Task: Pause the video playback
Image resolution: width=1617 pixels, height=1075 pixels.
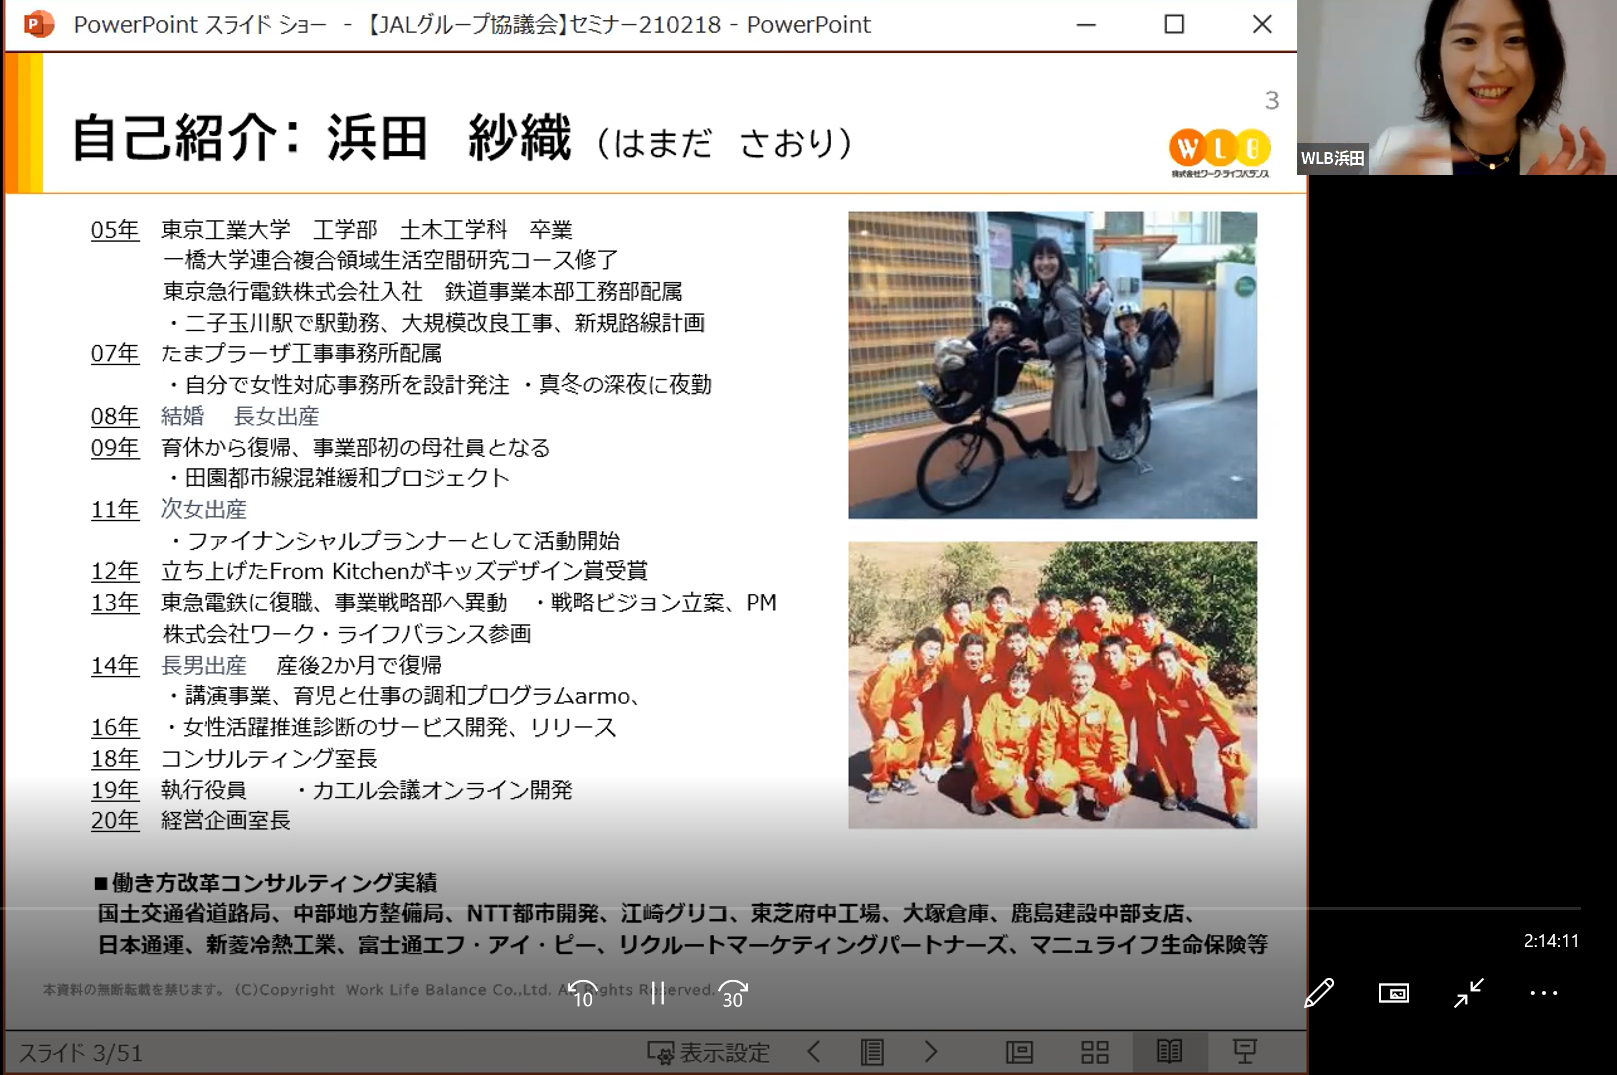Action: pos(657,993)
